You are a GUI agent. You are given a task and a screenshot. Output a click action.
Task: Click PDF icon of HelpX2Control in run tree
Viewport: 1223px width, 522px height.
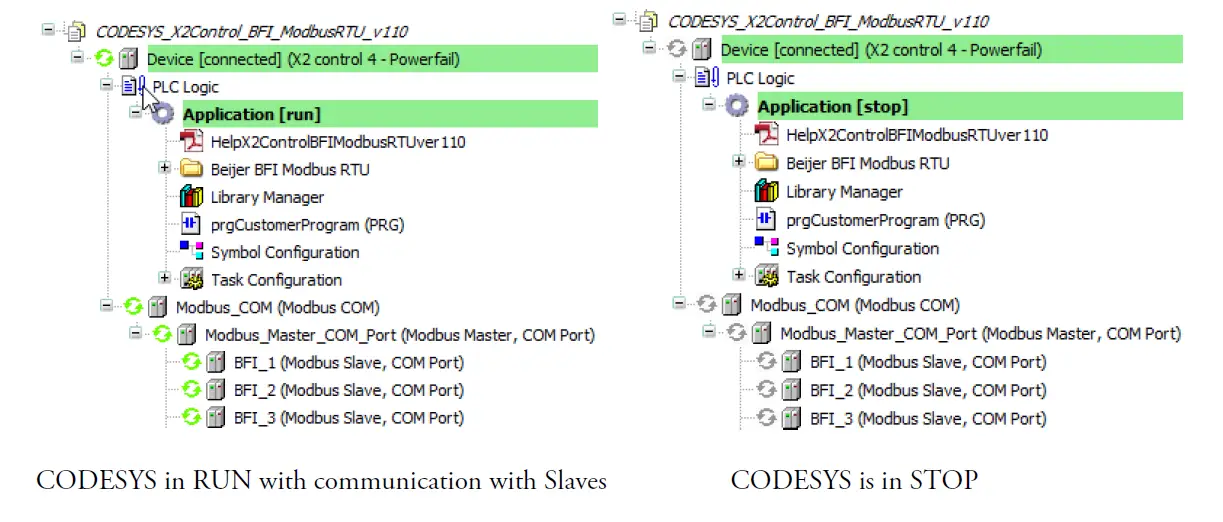[x=192, y=142]
